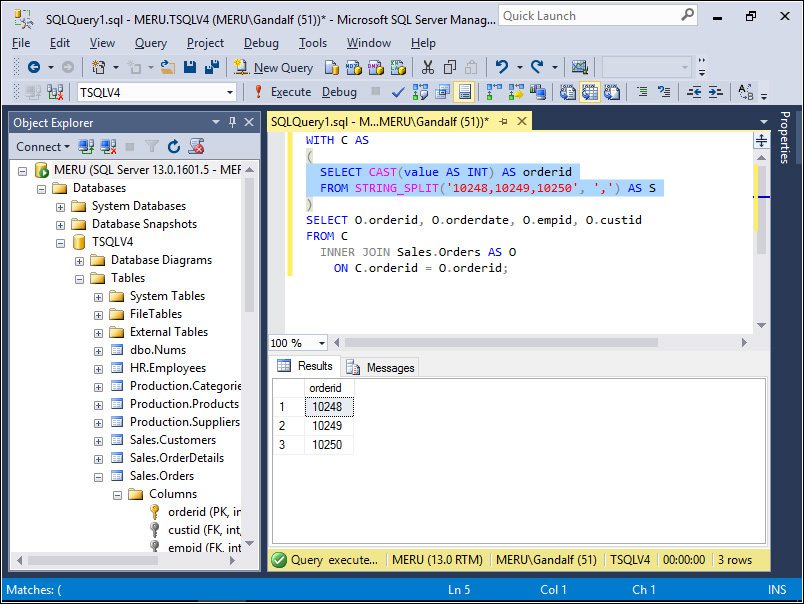Expand the Sales.Customers table node
The height and width of the screenshot is (604, 804).
(x=98, y=440)
